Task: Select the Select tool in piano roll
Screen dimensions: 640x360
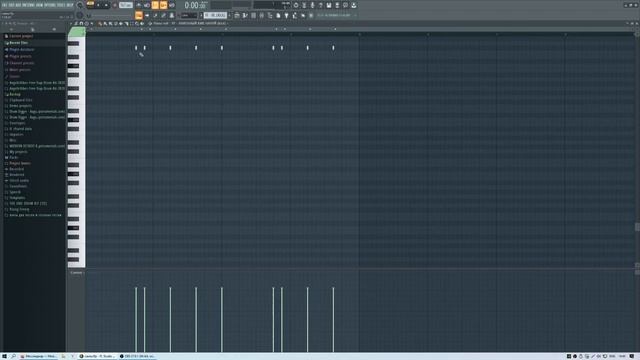Action: click(x=132, y=24)
